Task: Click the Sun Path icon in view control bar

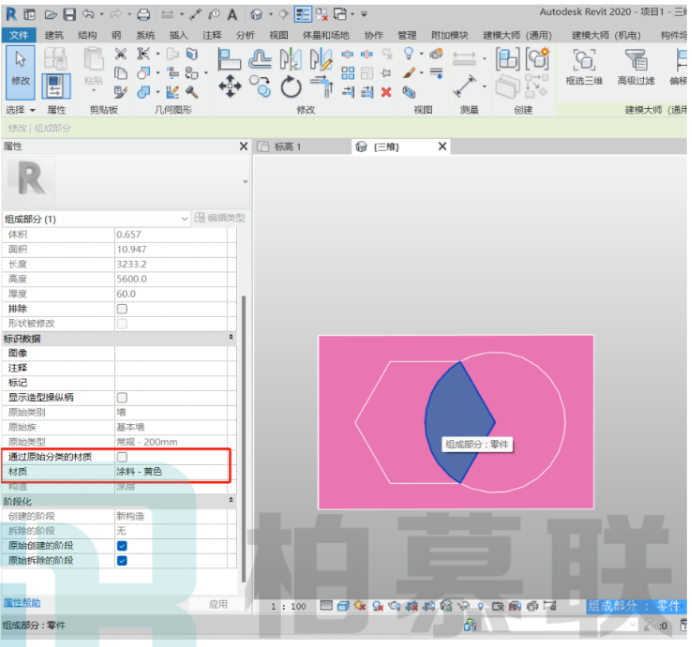Action: point(360,606)
